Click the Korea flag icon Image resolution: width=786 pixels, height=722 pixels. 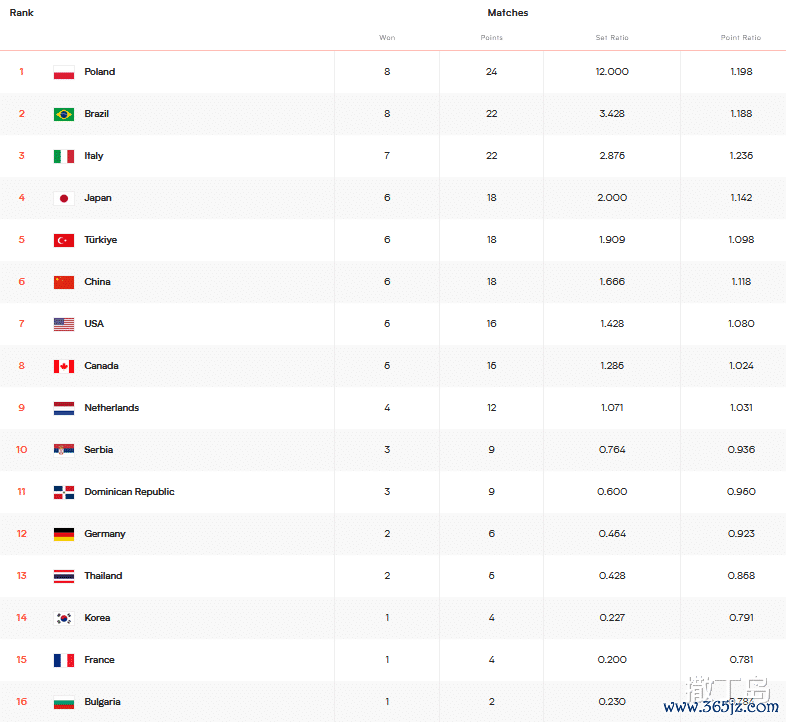pyautogui.click(x=64, y=618)
